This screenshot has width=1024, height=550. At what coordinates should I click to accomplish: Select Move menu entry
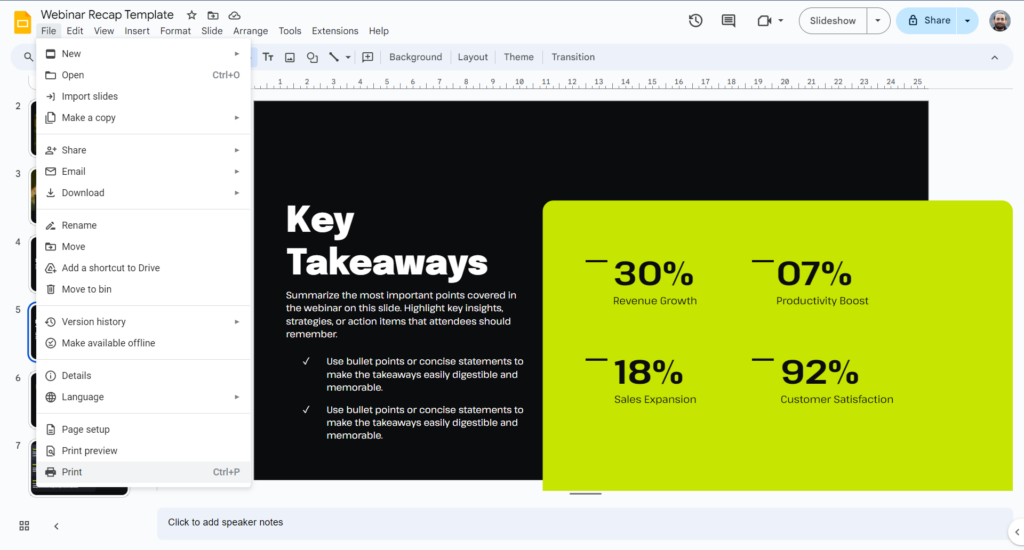tap(143, 246)
